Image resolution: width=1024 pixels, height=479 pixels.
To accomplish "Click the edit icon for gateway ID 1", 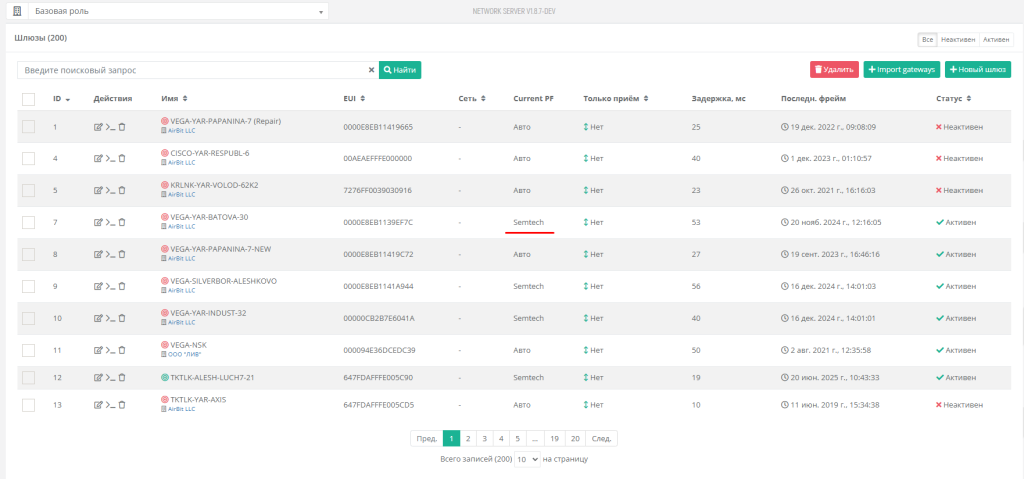I will 98,127.
